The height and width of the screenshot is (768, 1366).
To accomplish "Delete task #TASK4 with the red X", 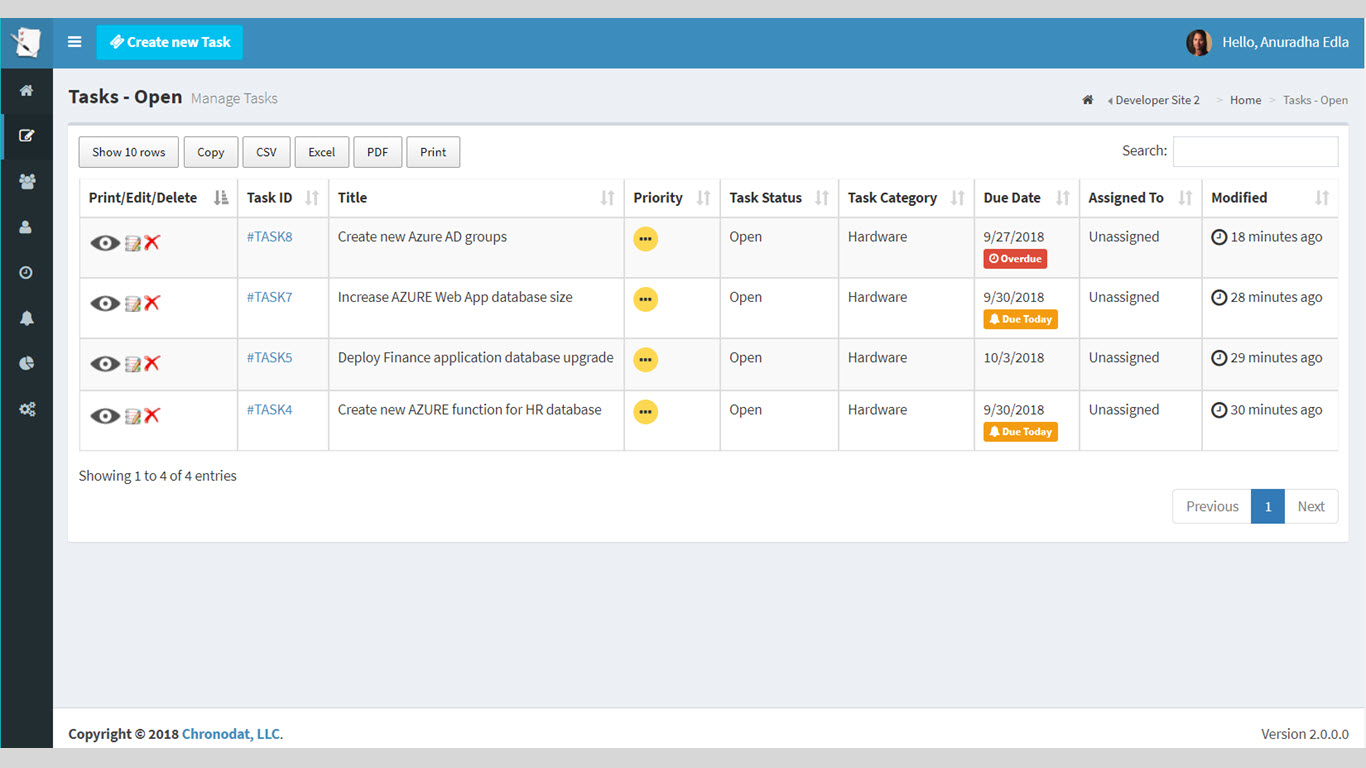I will [x=152, y=415].
